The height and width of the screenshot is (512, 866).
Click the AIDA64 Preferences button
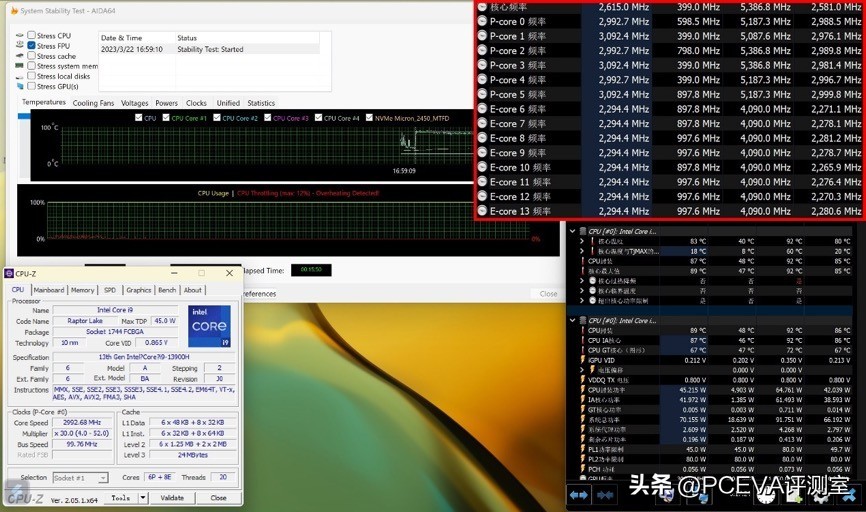tap(259, 294)
